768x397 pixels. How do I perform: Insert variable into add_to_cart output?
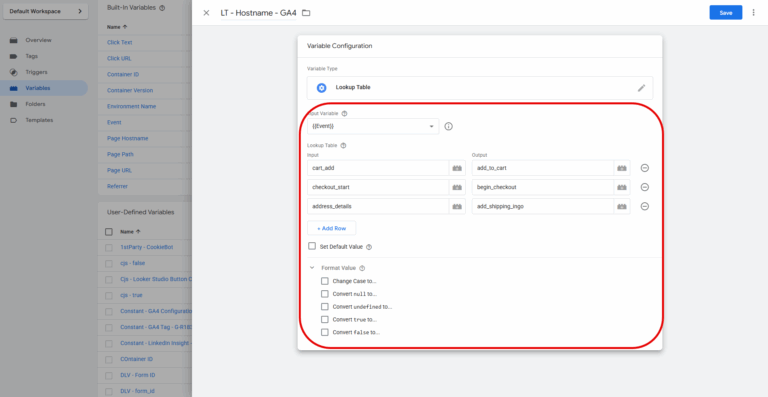622,168
